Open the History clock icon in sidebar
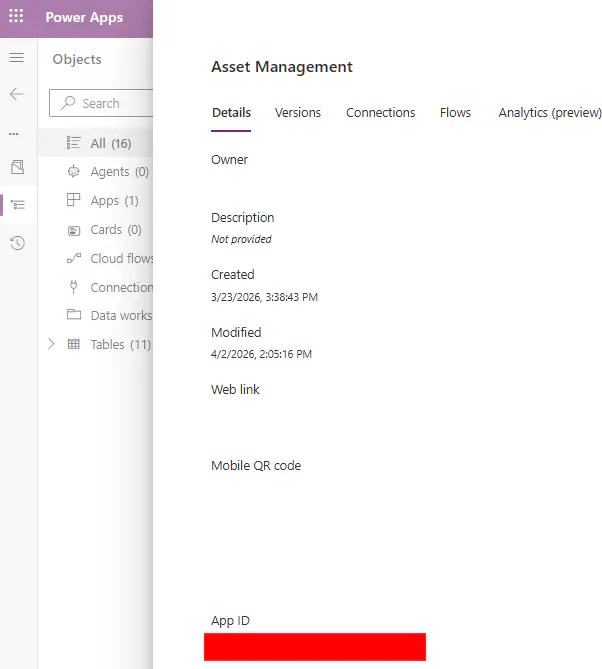Viewport: 602px width, 669px height. 17,243
